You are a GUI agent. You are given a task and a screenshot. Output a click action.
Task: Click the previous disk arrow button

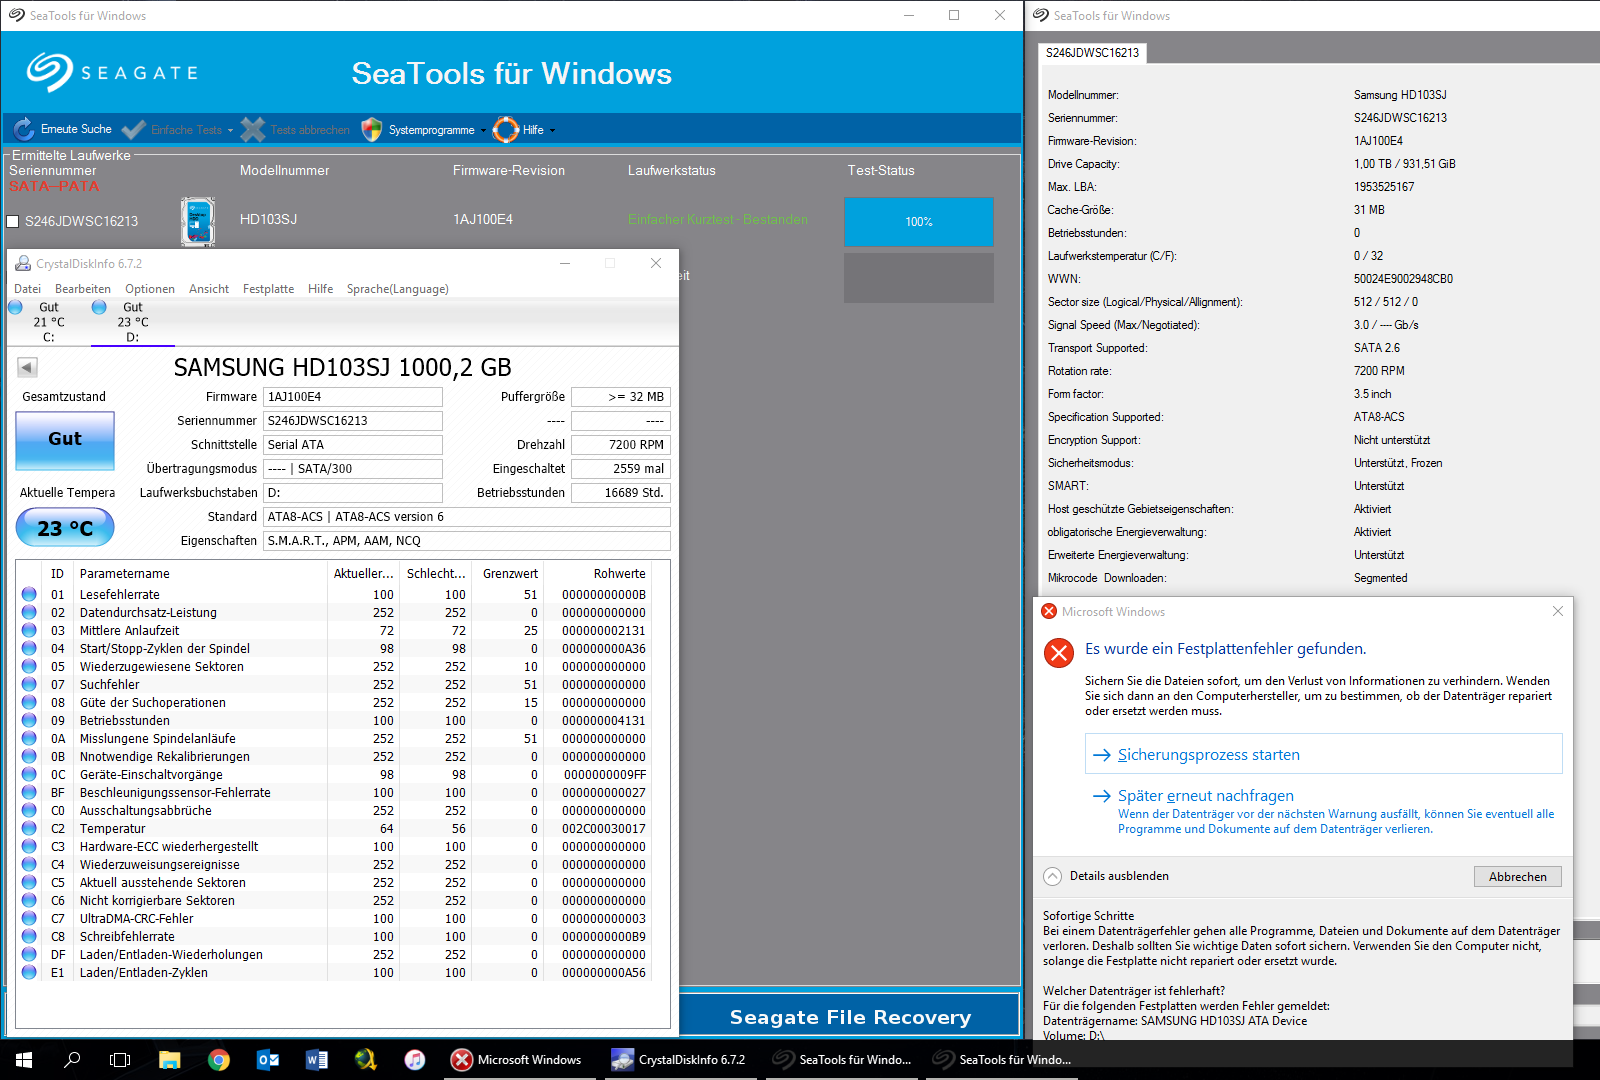[x=27, y=367]
